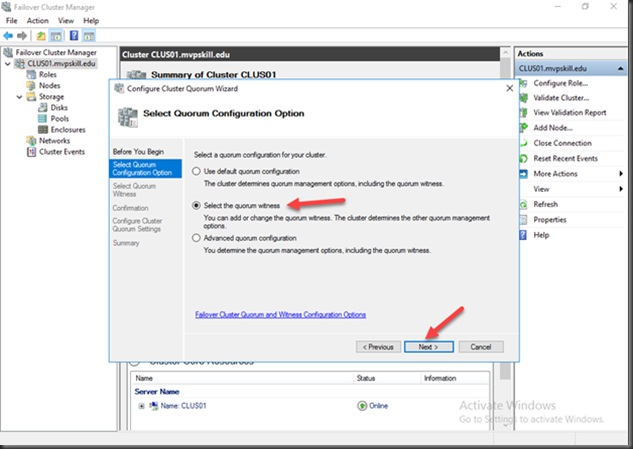The image size is (633, 449).
Task: Click the Name column header
Action: click(144, 378)
